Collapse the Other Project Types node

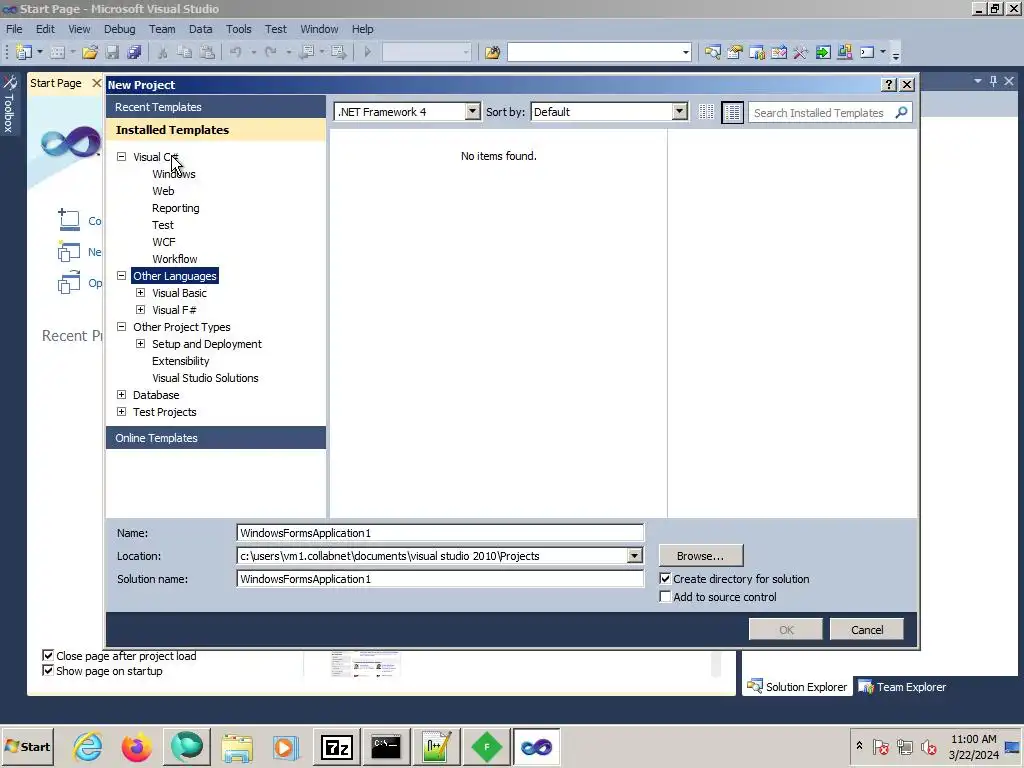click(121, 327)
